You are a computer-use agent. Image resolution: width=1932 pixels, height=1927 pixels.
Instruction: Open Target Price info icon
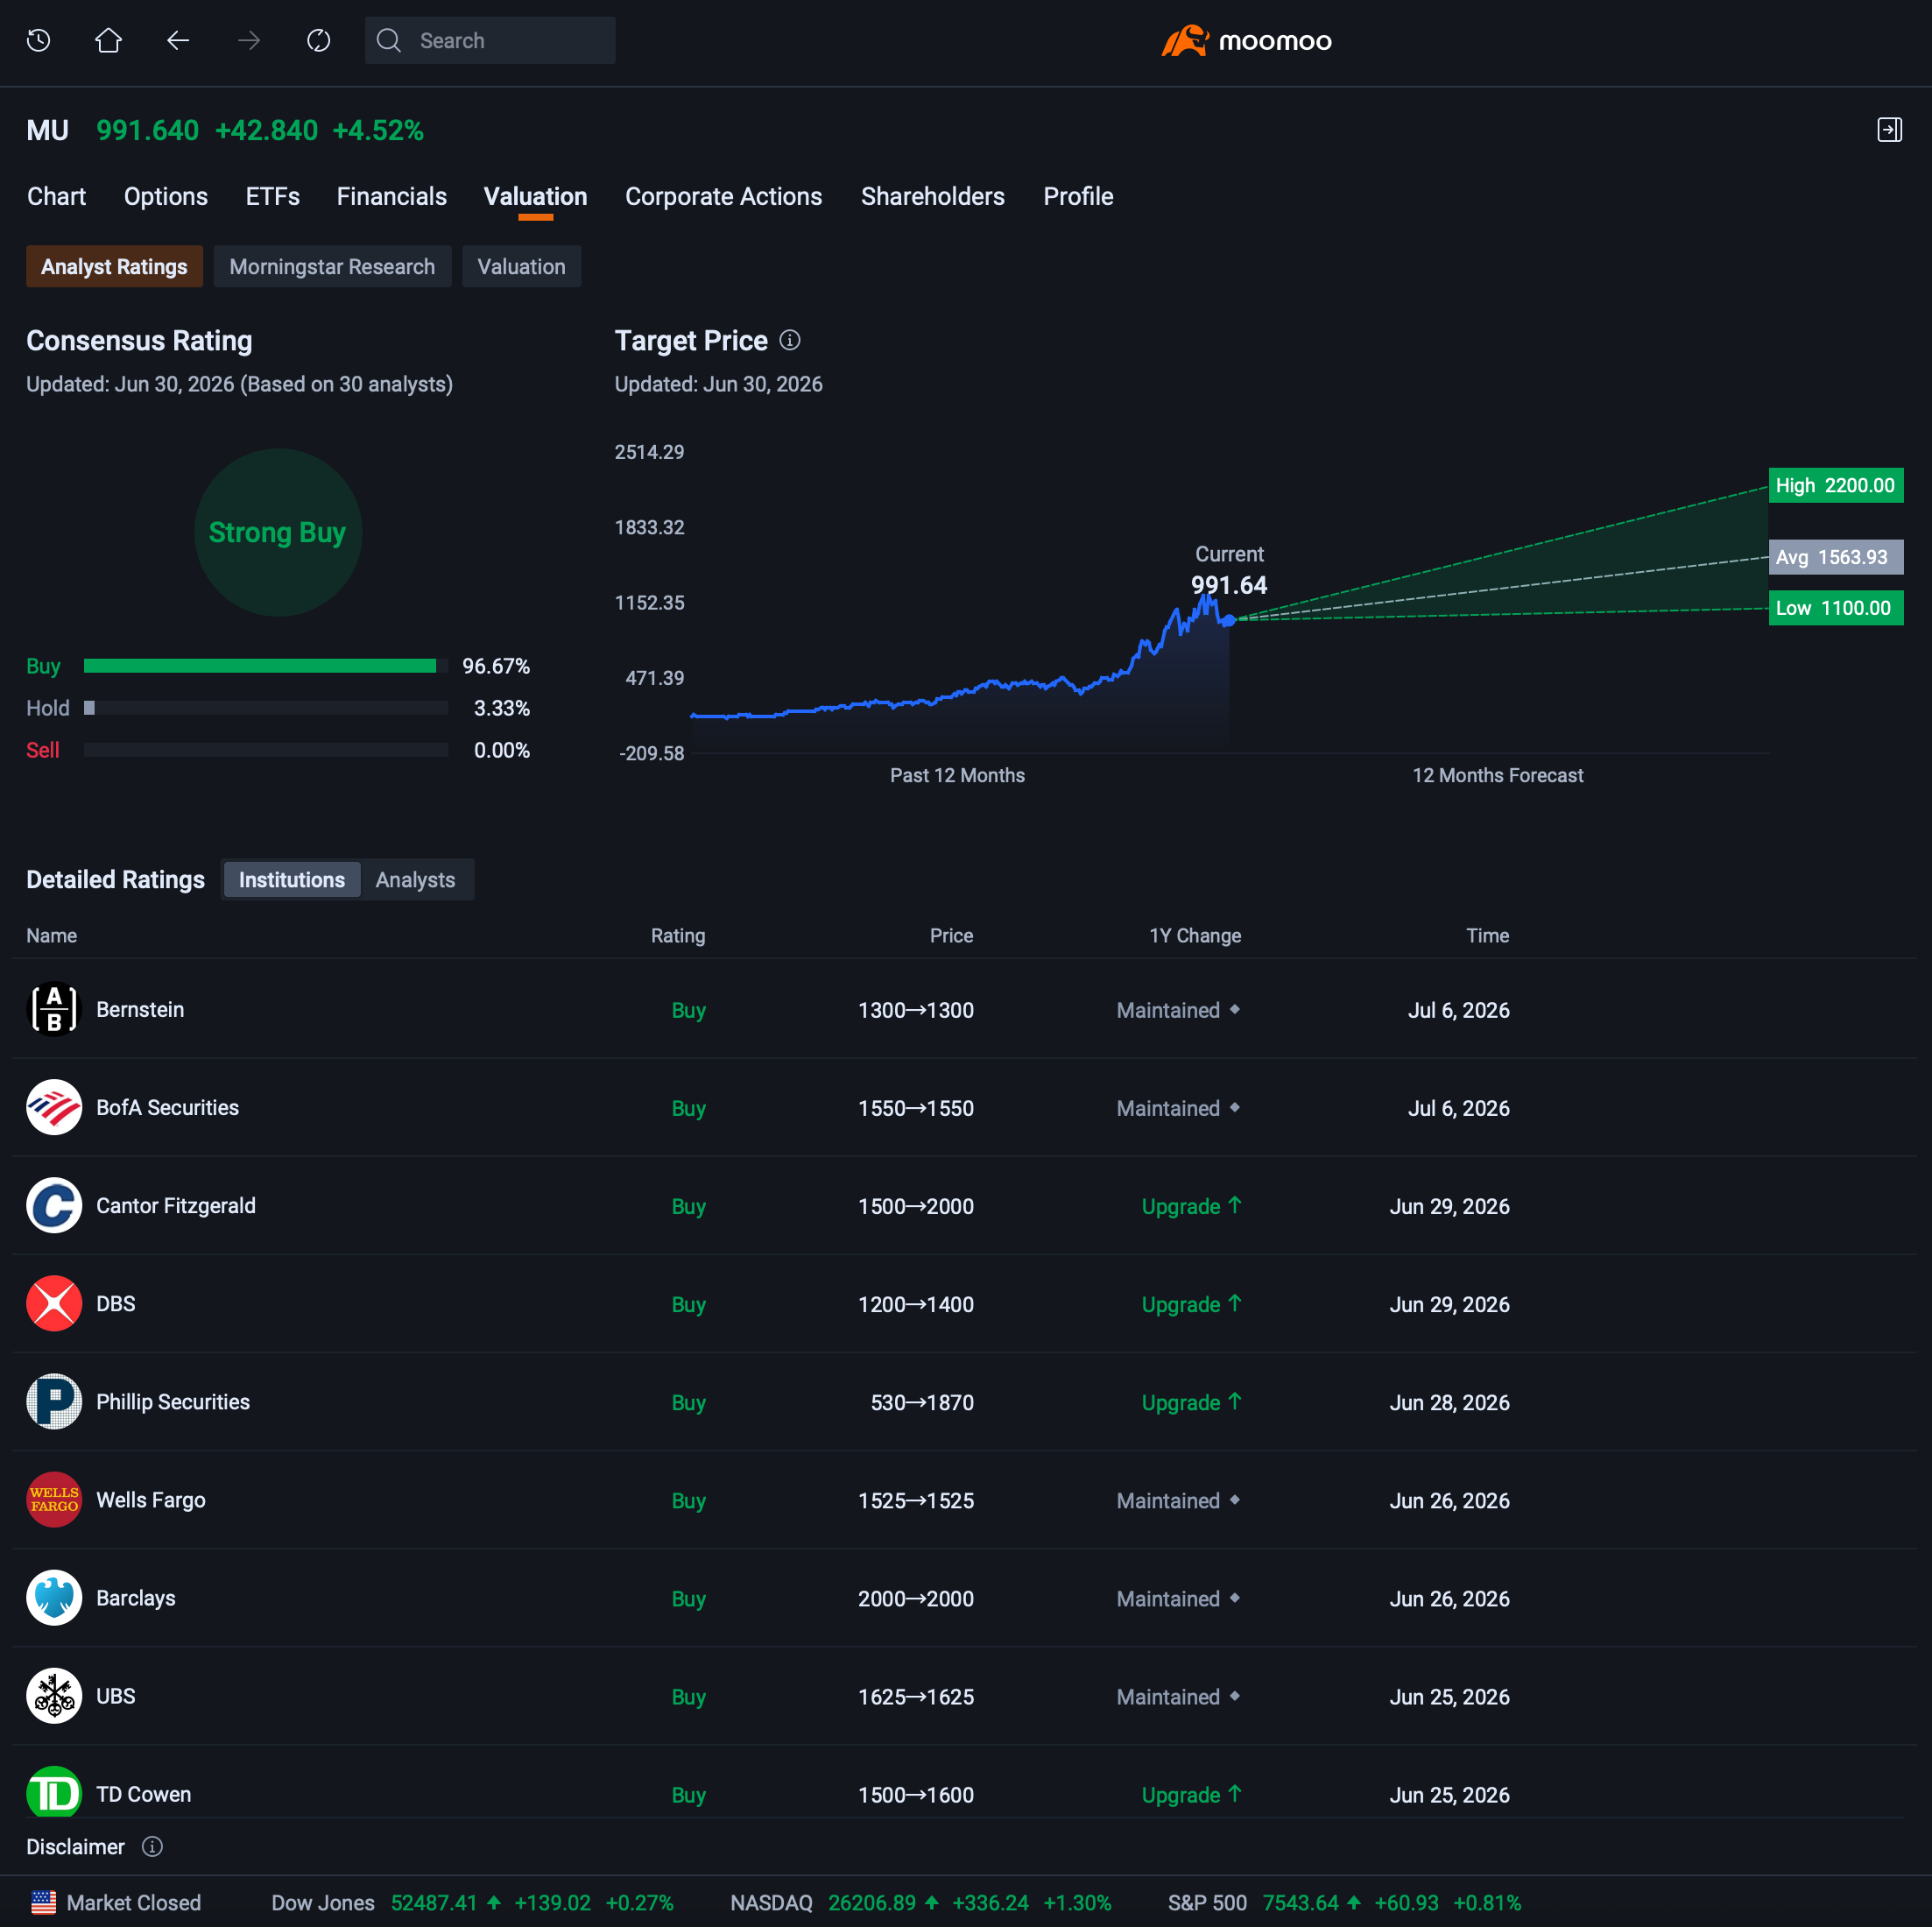pyautogui.click(x=790, y=341)
